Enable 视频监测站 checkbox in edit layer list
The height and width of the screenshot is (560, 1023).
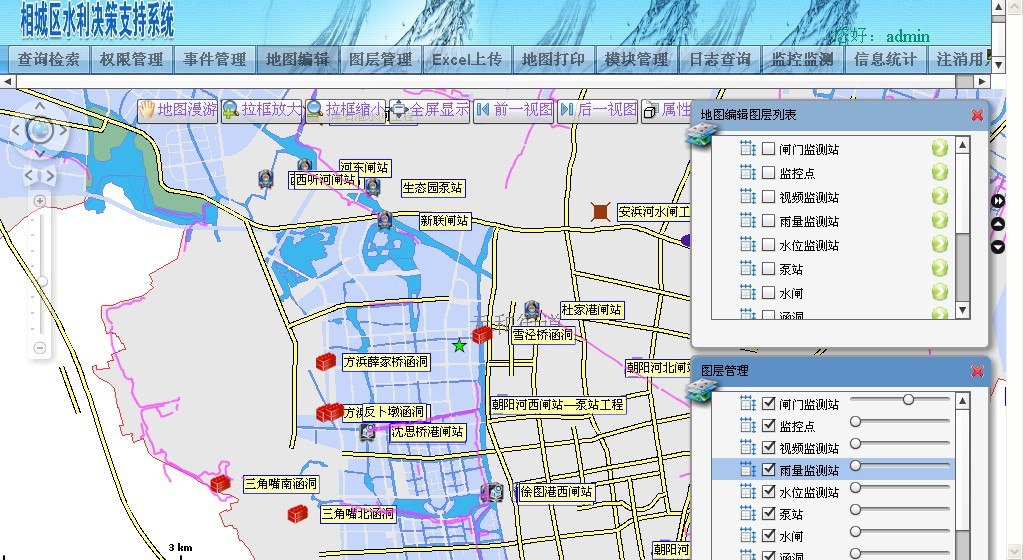click(768, 197)
